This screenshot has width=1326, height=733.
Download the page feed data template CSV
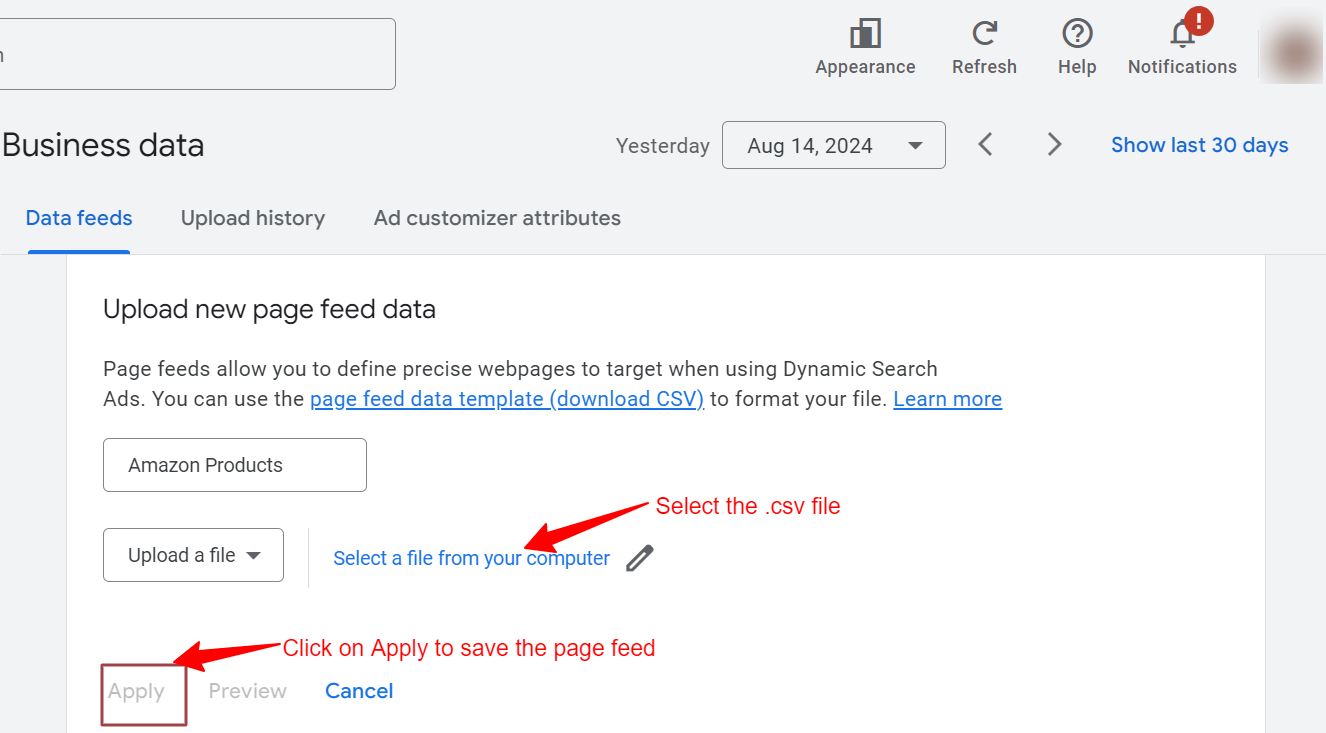507,399
